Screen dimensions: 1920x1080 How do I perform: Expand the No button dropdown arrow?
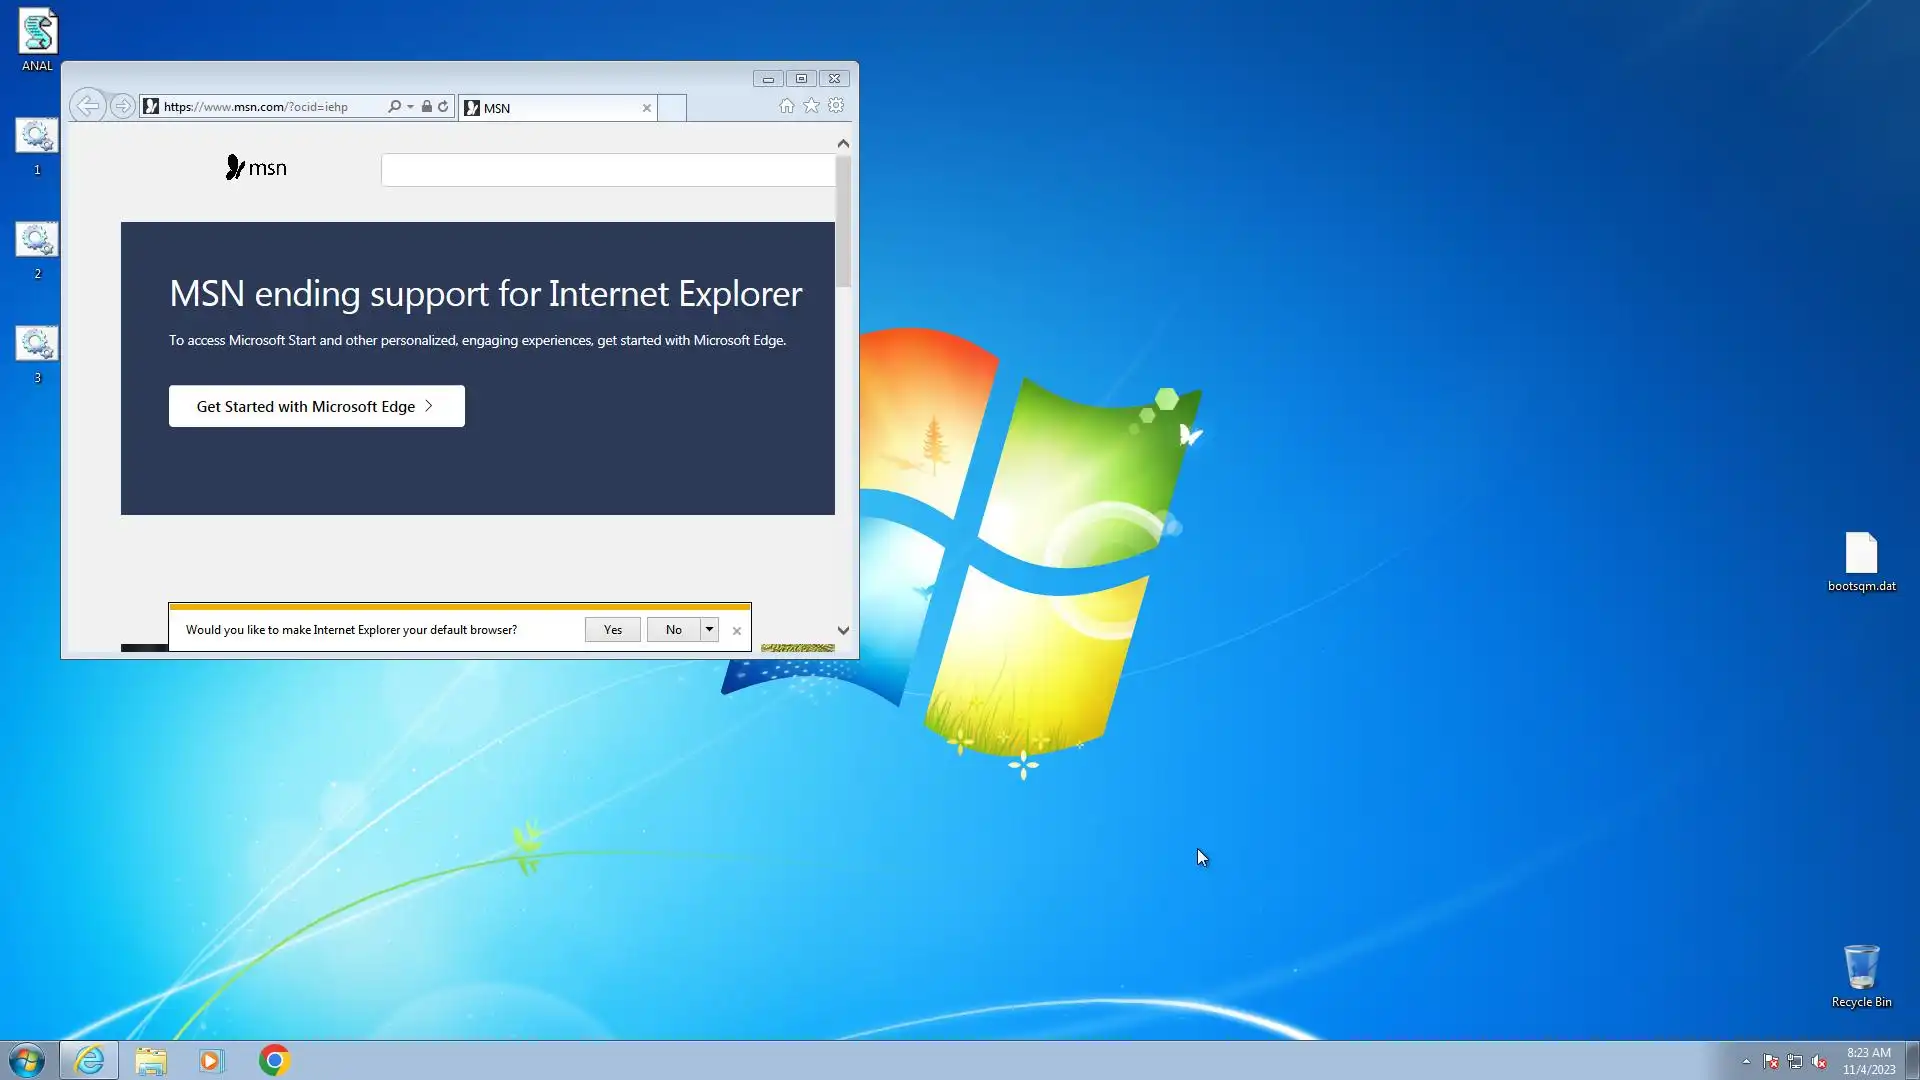(709, 629)
